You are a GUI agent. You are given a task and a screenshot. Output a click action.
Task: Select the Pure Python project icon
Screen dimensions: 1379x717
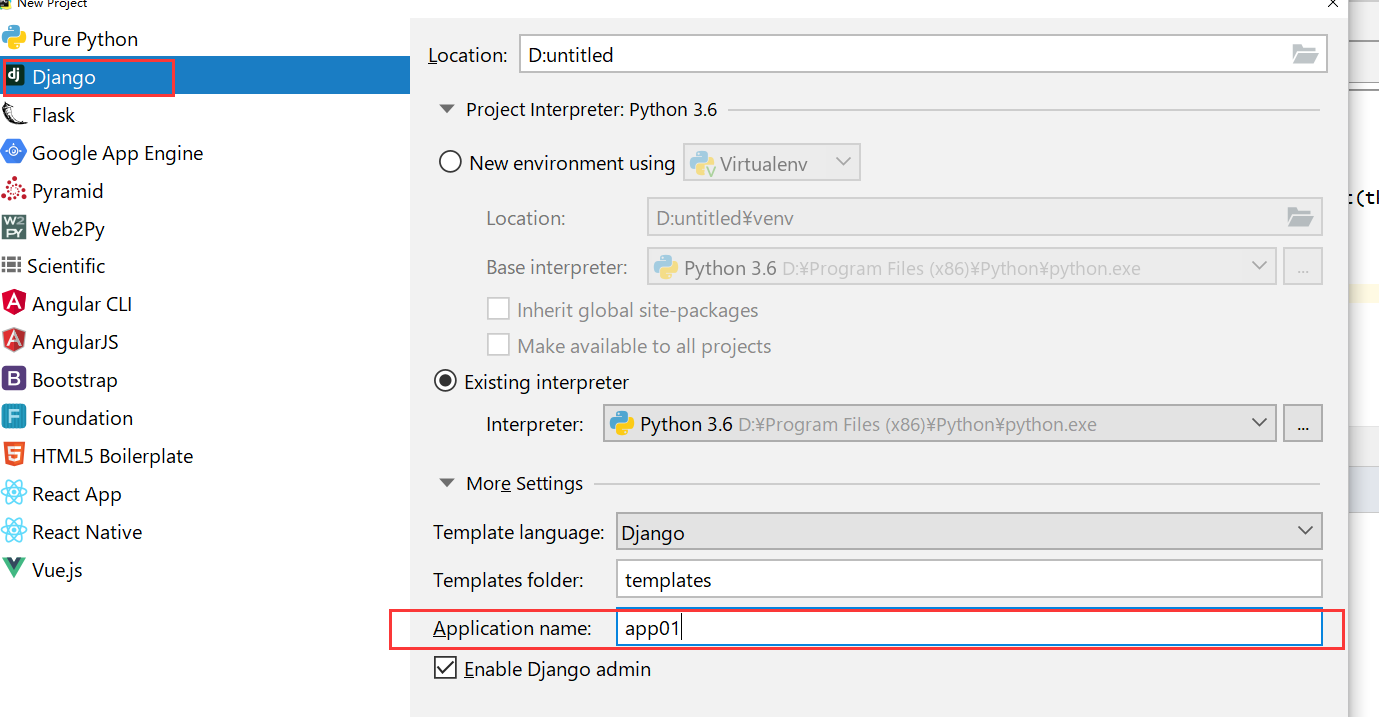coord(14,39)
